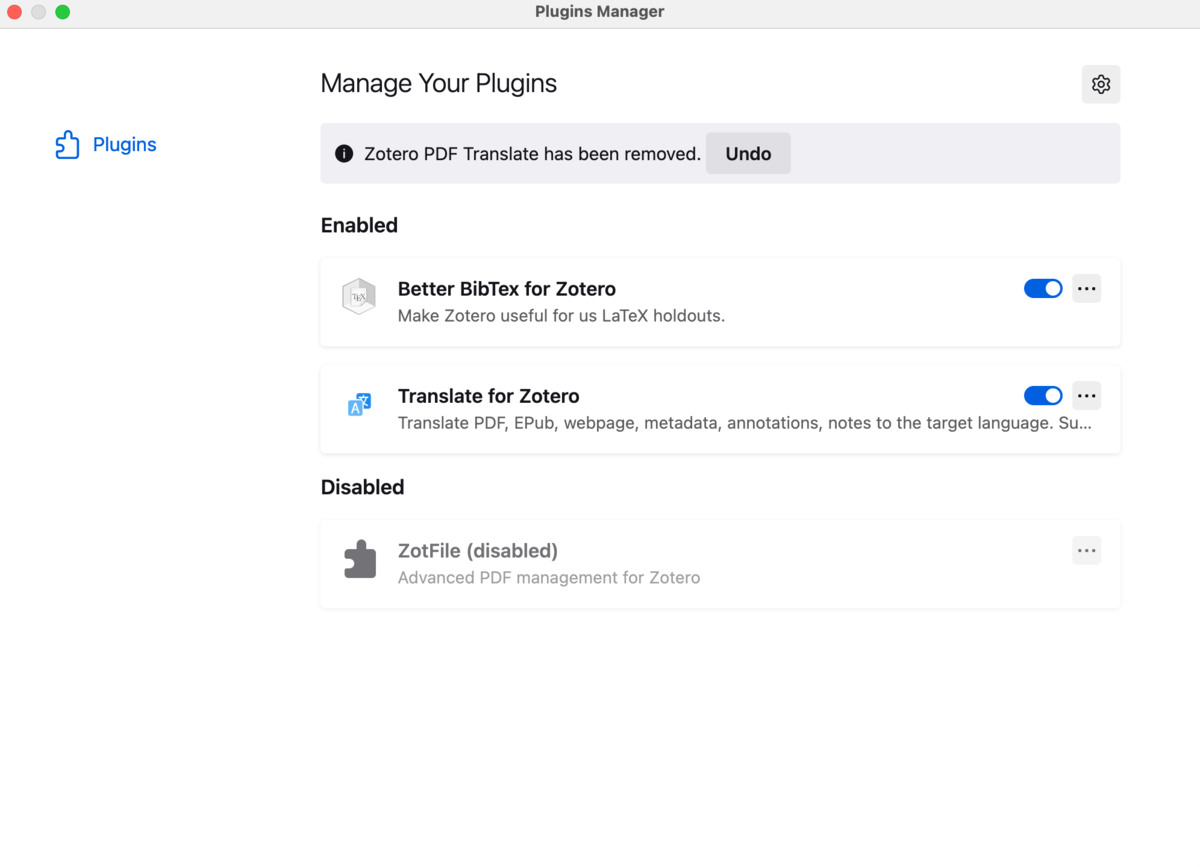This screenshot has height=867, width=1200.
Task: Open more options menu for ZotFile
Action: coord(1087,550)
